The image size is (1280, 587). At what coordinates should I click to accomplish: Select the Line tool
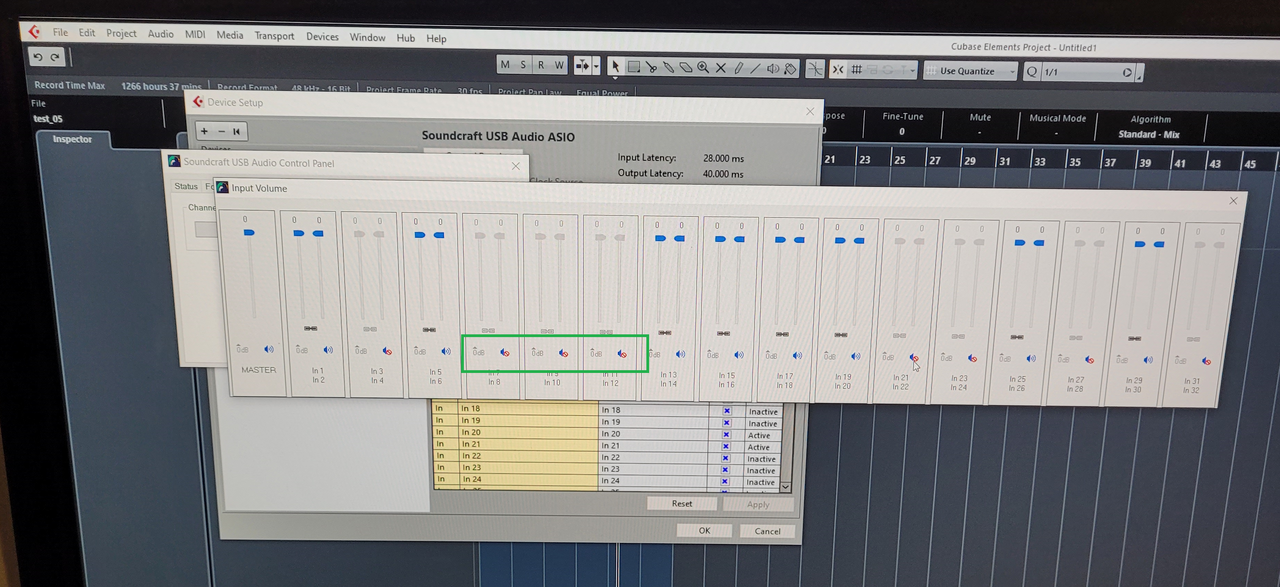(755, 67)
